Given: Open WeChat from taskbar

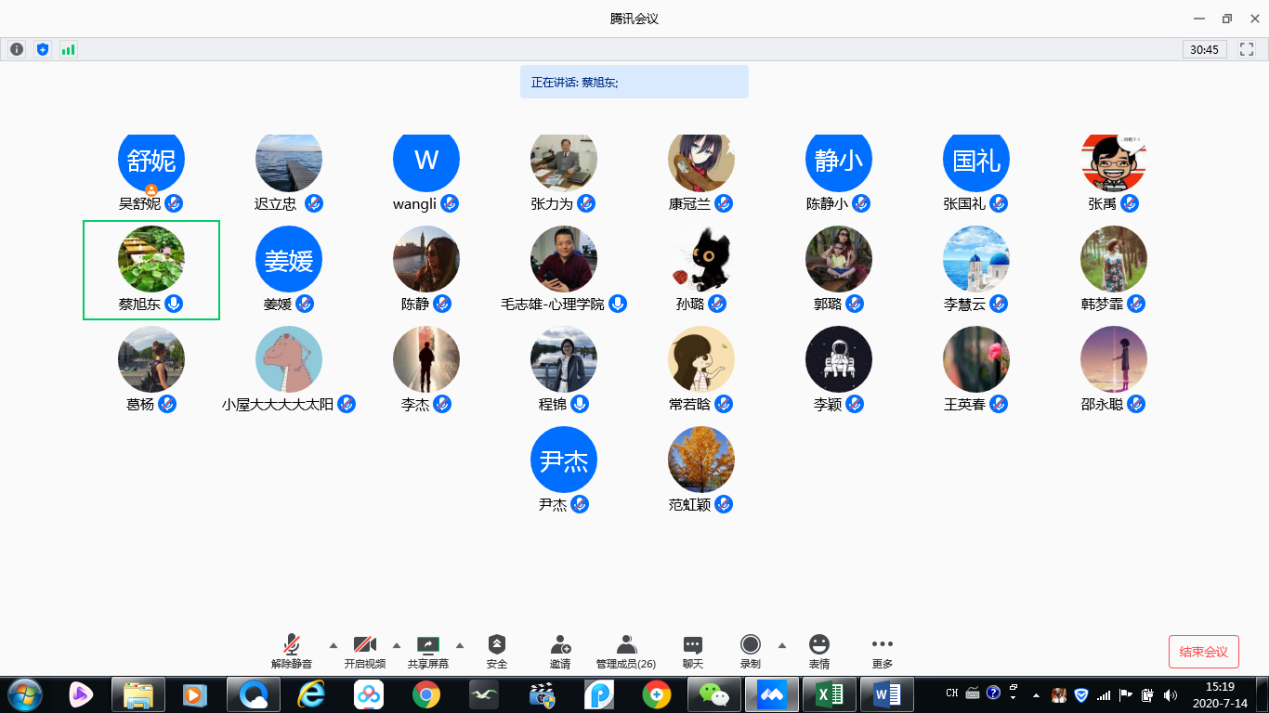Looking at the screenshot, I should click(714, 694).
